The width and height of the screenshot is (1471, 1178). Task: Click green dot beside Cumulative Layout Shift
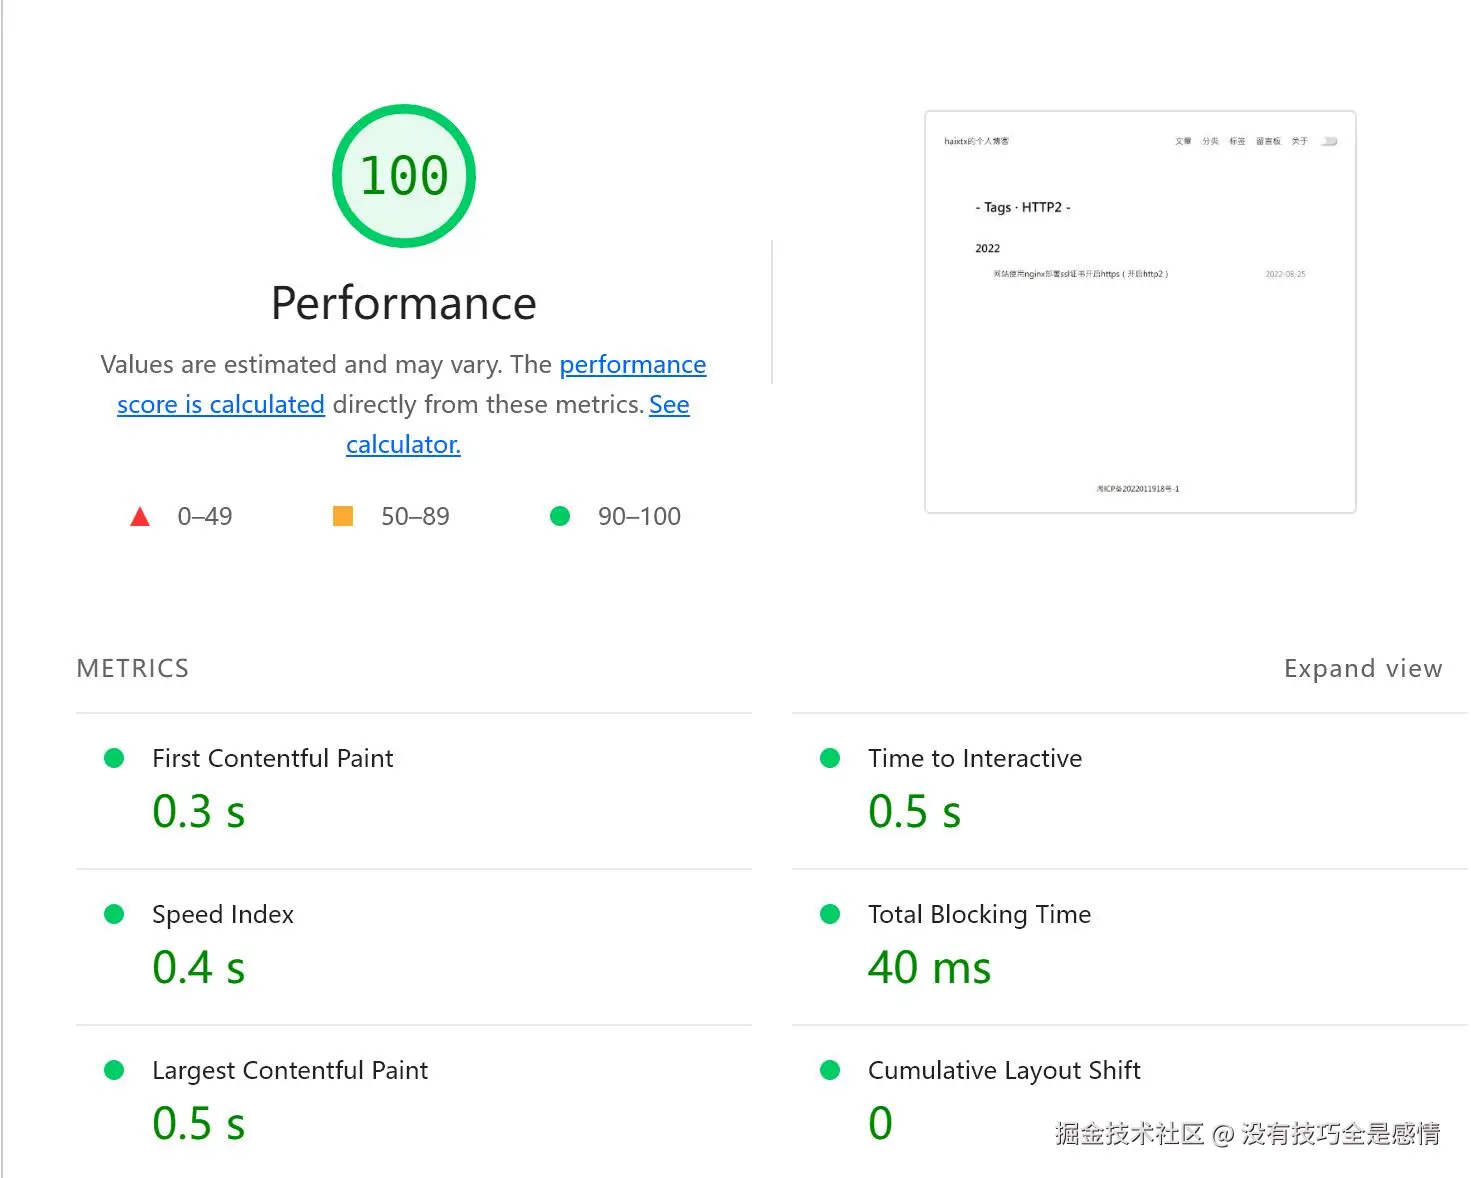[x=830, y=1070]
